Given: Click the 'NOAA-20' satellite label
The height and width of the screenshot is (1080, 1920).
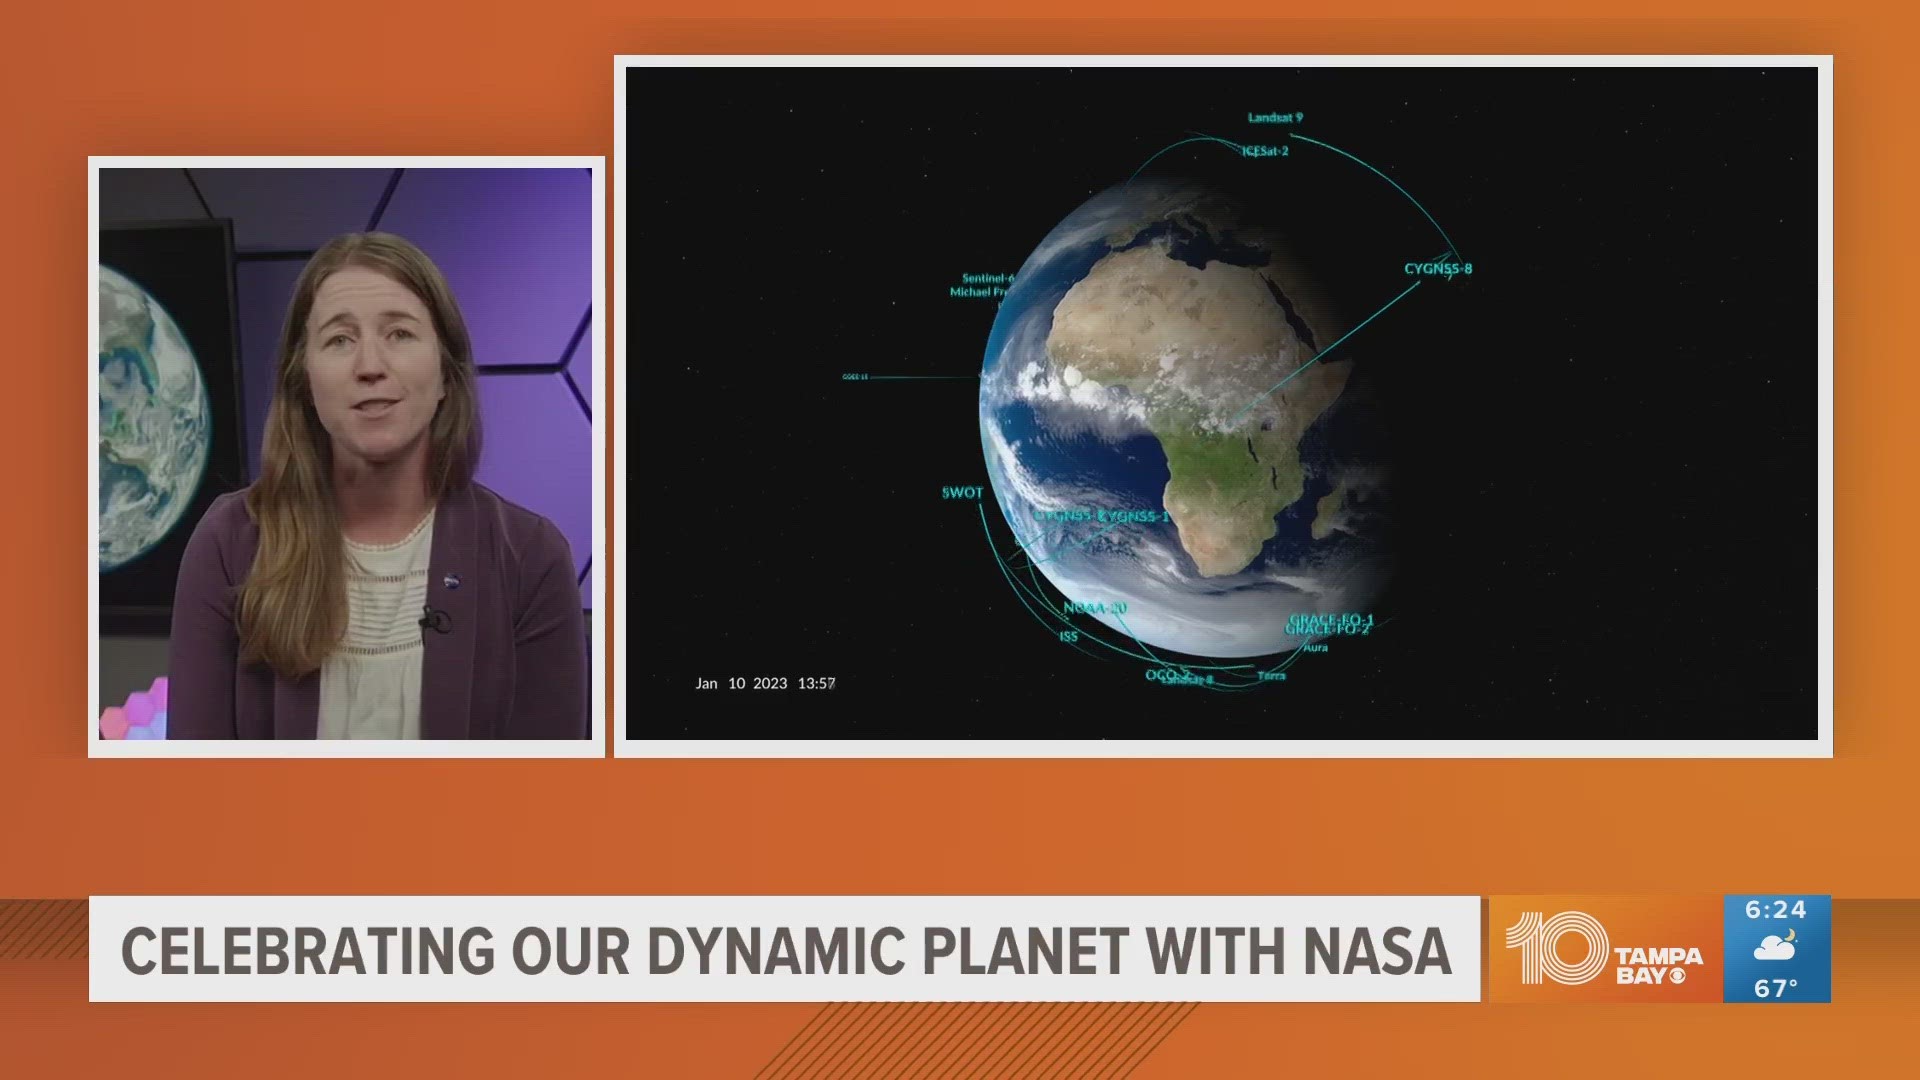Looking at the screenshot, I should [1095, 608].
